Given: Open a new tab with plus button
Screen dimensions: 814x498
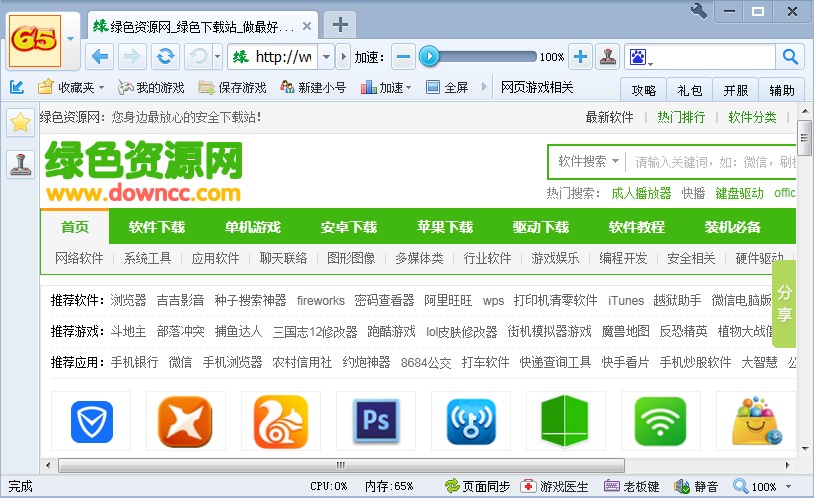Looking at the screenshot, I should point(340,24).
